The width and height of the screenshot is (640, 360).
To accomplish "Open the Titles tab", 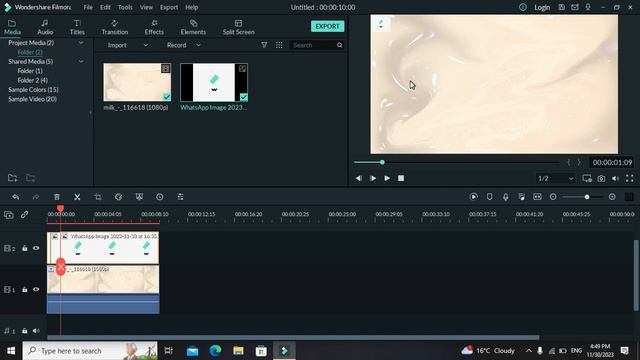I will [x=77, y=27].
